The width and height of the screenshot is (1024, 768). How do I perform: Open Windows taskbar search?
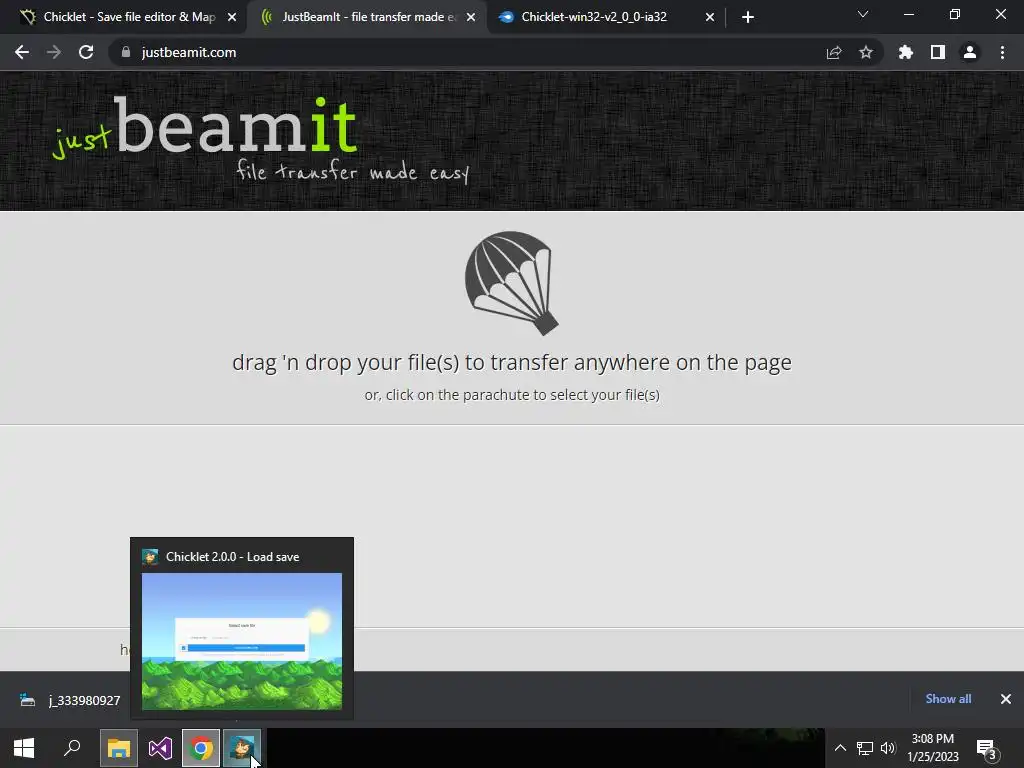pyautogui.click(x=72, y=748)
